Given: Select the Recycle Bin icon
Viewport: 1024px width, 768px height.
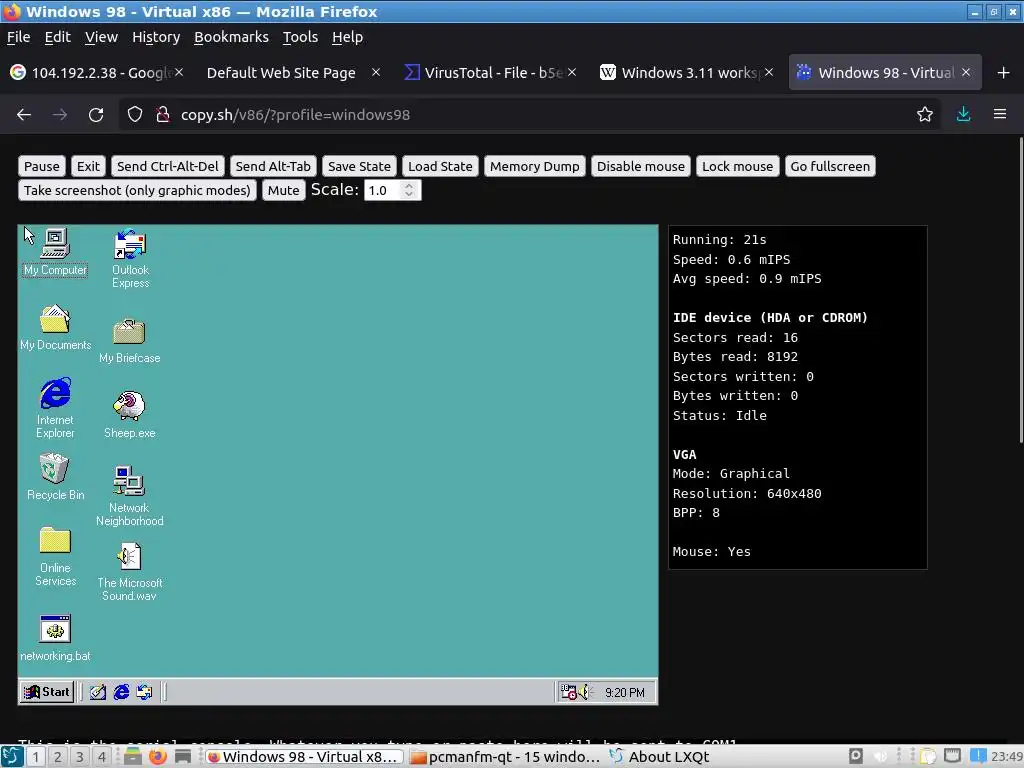Looking at the screenshot, I should (x=55, y=477).
